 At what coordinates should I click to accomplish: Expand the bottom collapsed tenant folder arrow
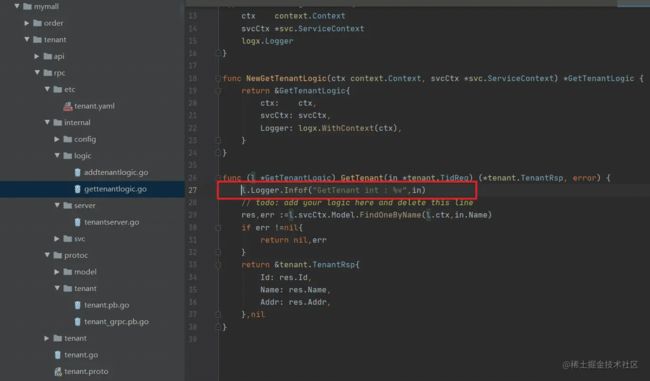(47, 338)
